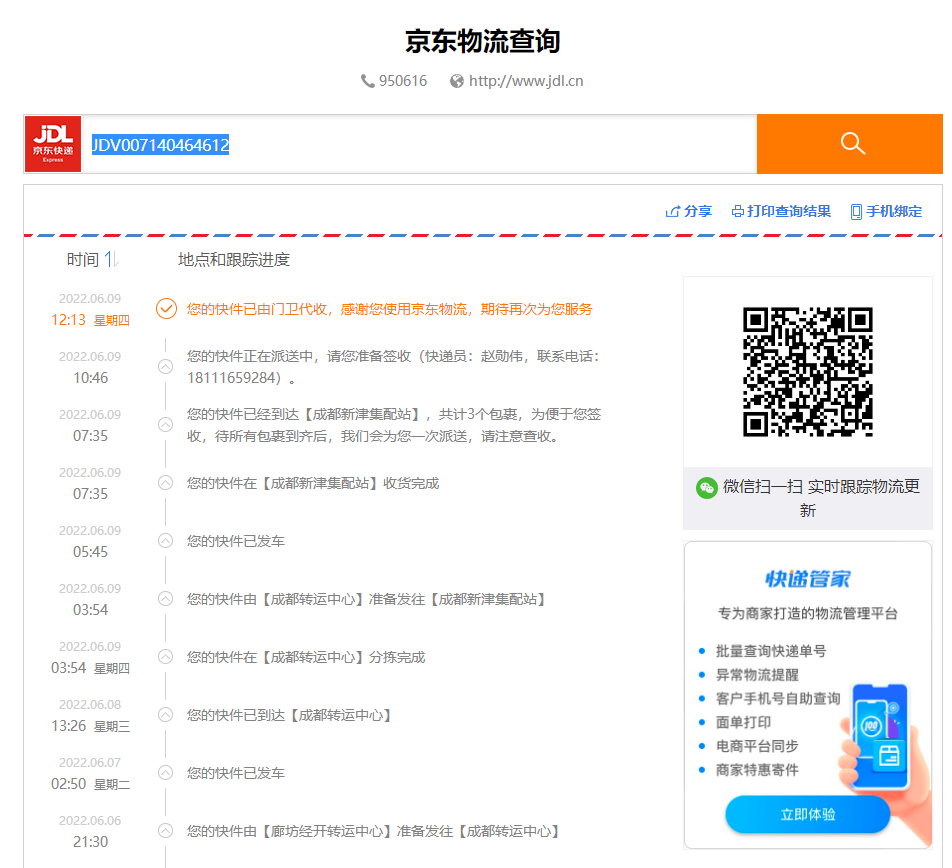
Task: Click timeline marker for 已到达成都转运中心
Action: pos(165,714)
